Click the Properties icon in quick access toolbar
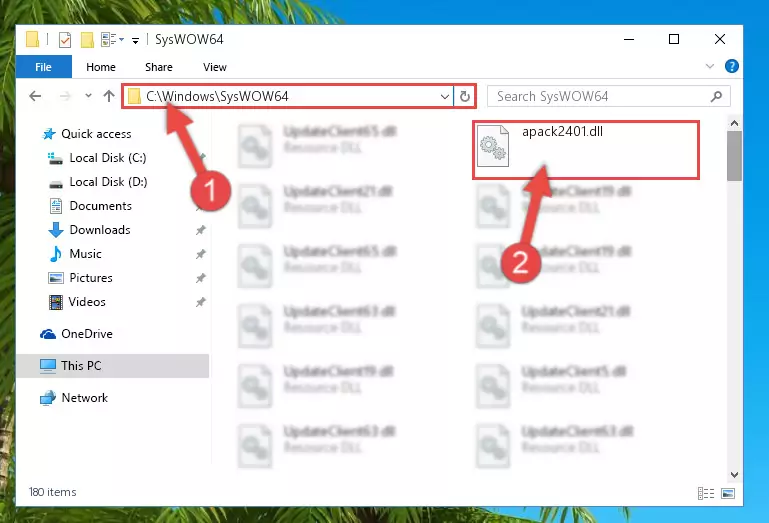 pos(64,39)
